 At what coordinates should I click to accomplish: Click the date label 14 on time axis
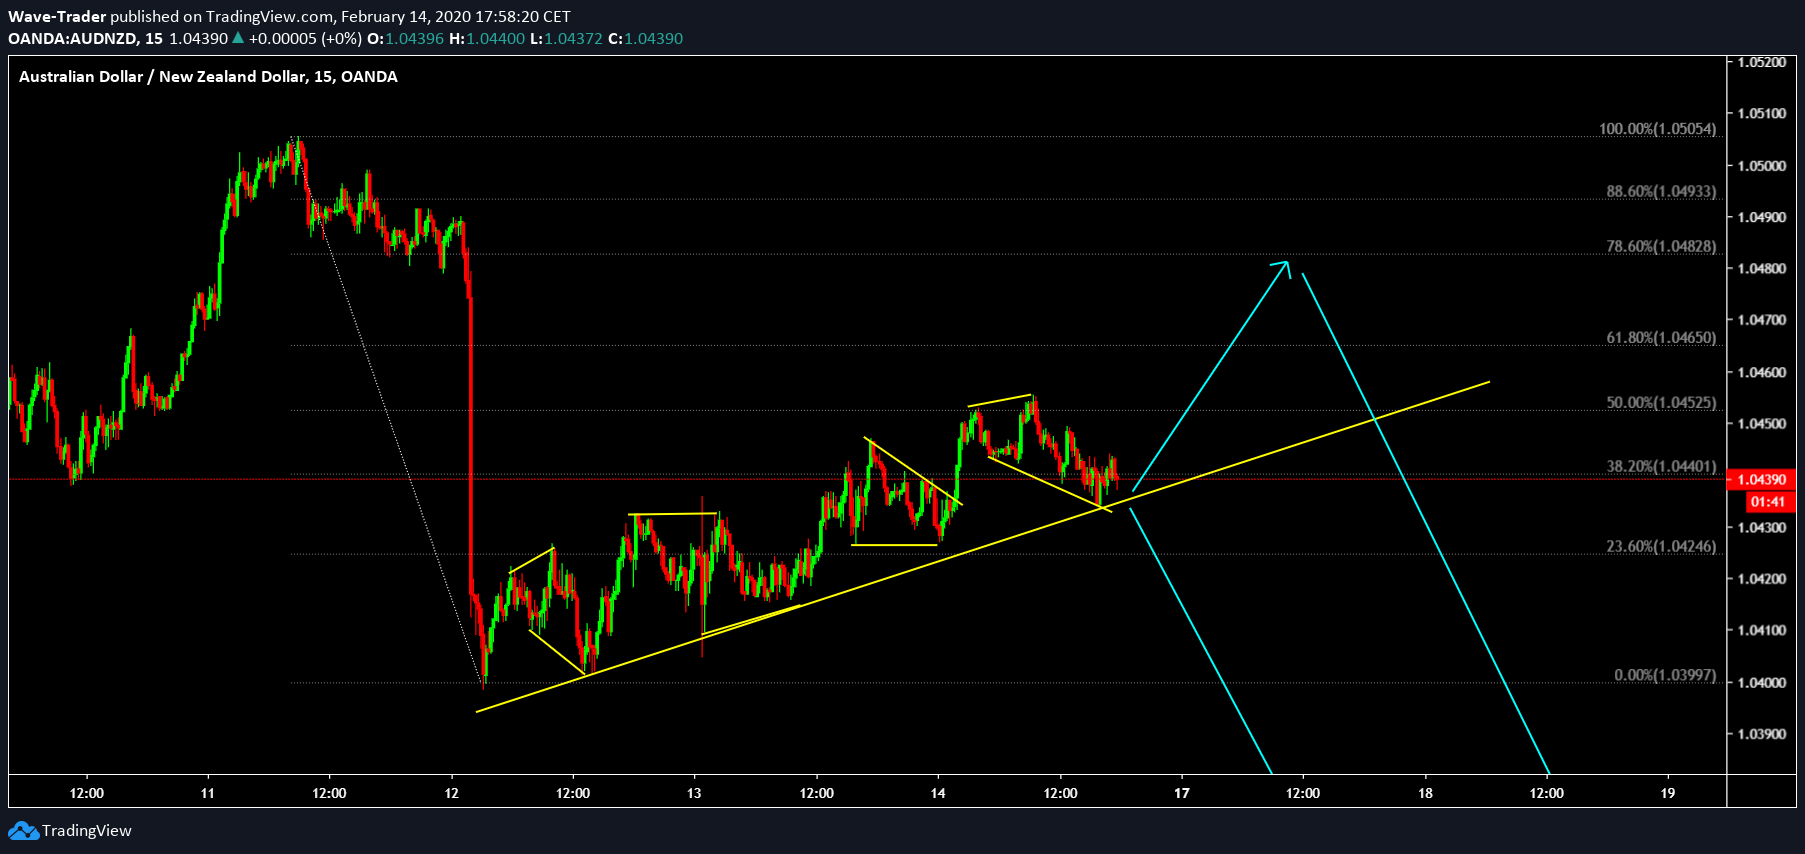[x=938, y=793]
